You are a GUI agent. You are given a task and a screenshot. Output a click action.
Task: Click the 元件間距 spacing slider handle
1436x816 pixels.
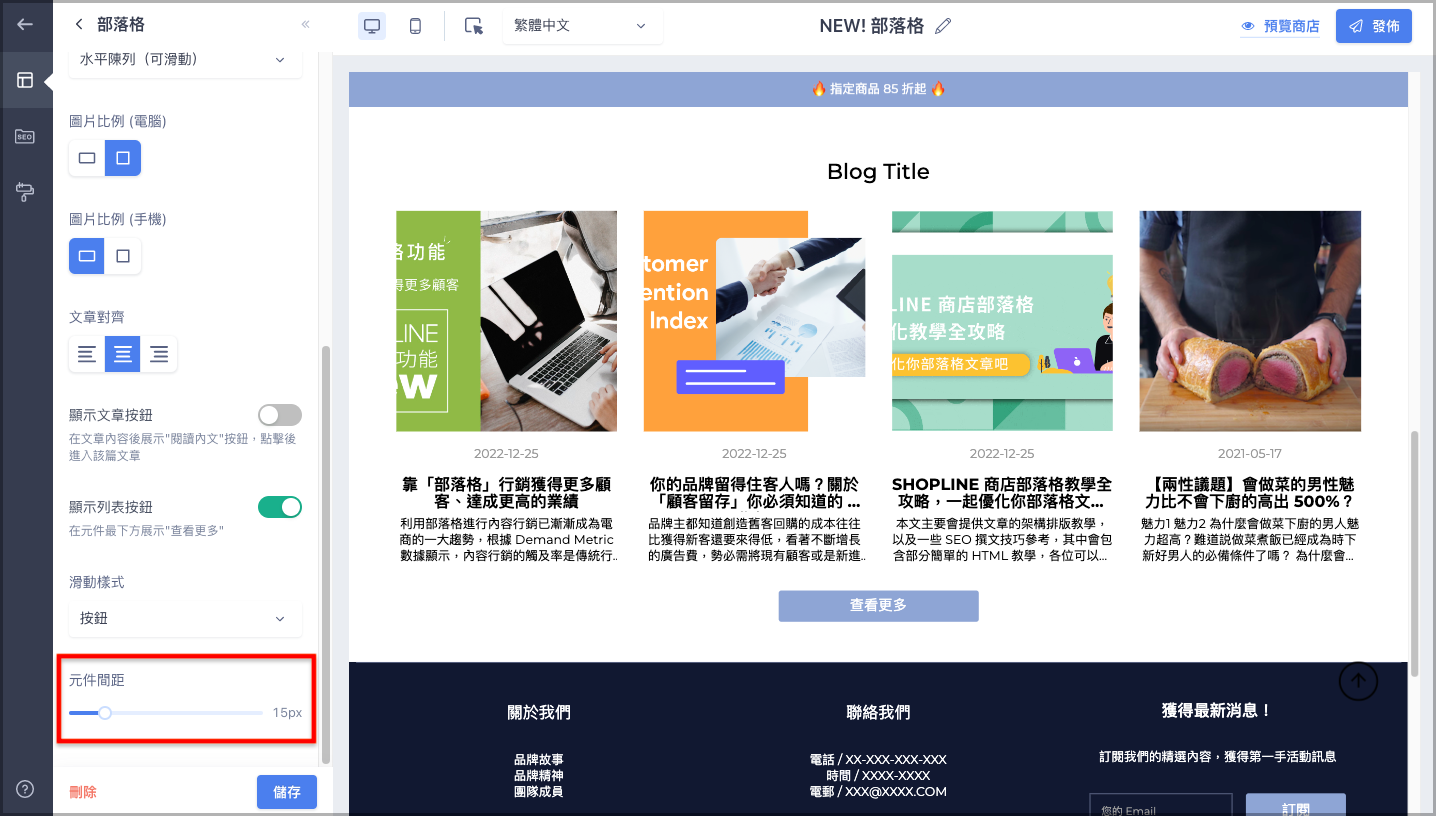105,713
